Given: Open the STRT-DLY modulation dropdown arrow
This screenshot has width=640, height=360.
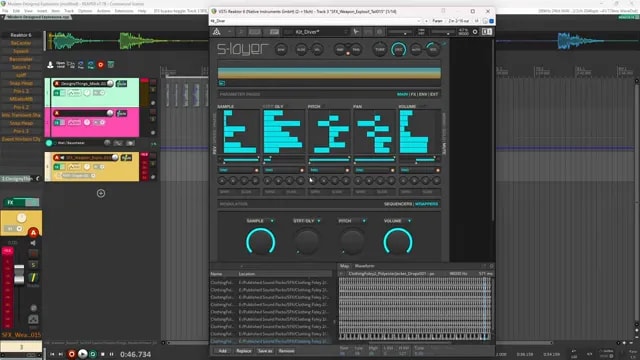Looking at the screenshot, I should click(319, 221).
